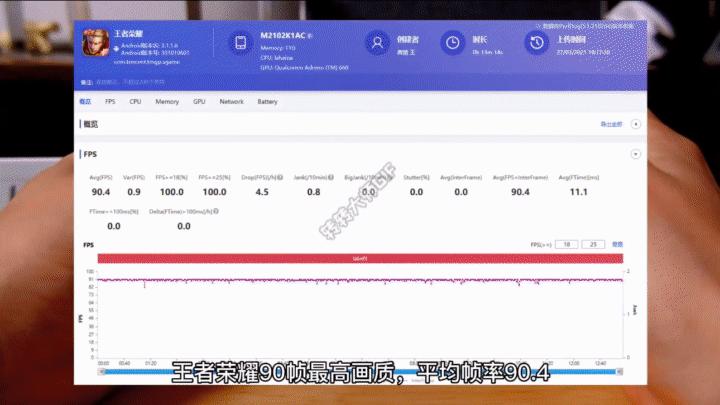The height and width of the screenshot is (405, 720).
Task: Click the 王者荣耀 game app icon
Action: [96, 43]
